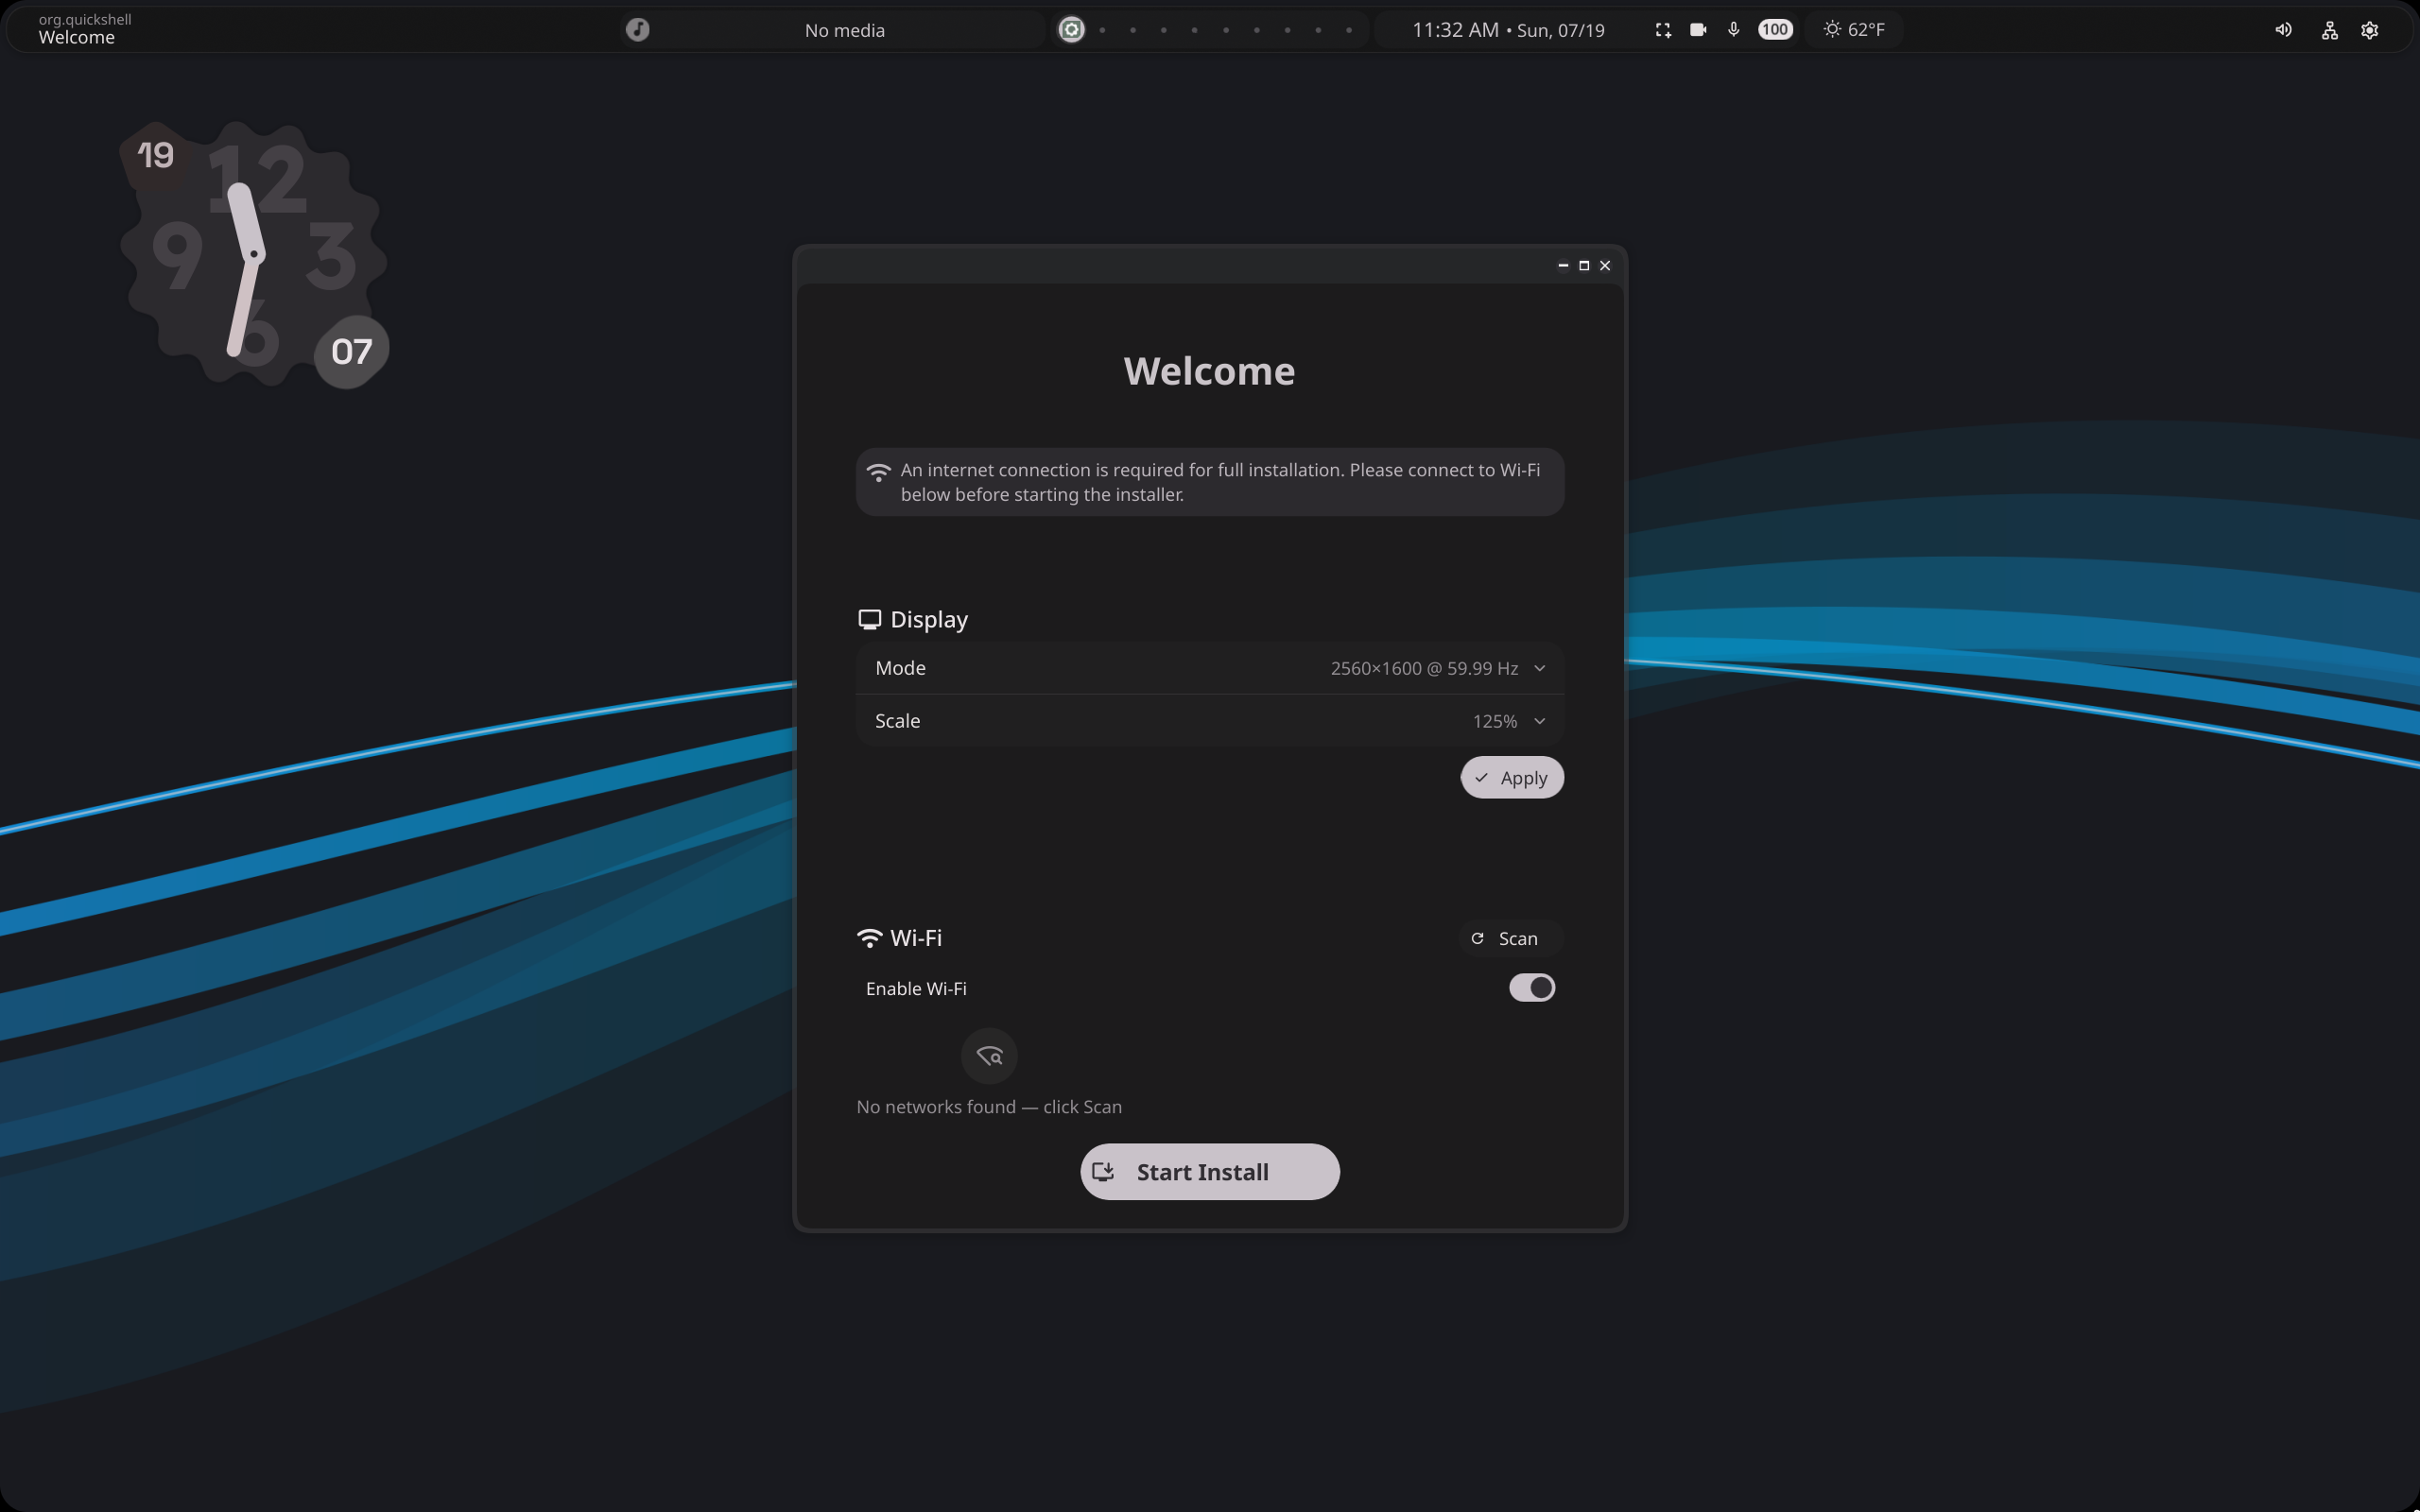Screen dimensions: 2420x1512
Task: Click the 'No networks found — click Scan' text
Action: click(989, 1107)
